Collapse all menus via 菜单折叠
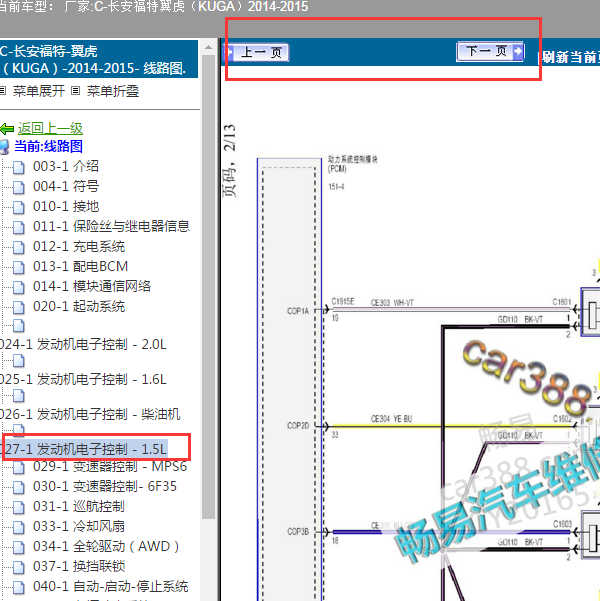The height and width of the screenshot is (601, 600). pyautogui.click(x=113, y=91)
